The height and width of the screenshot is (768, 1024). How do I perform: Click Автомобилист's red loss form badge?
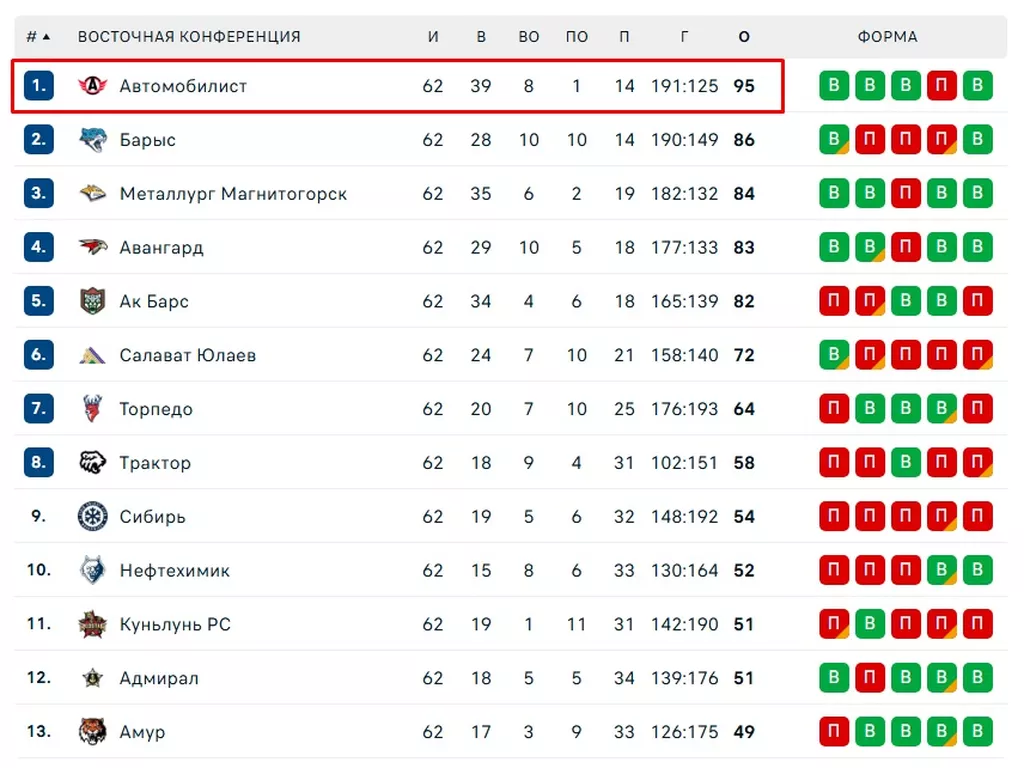942,86
